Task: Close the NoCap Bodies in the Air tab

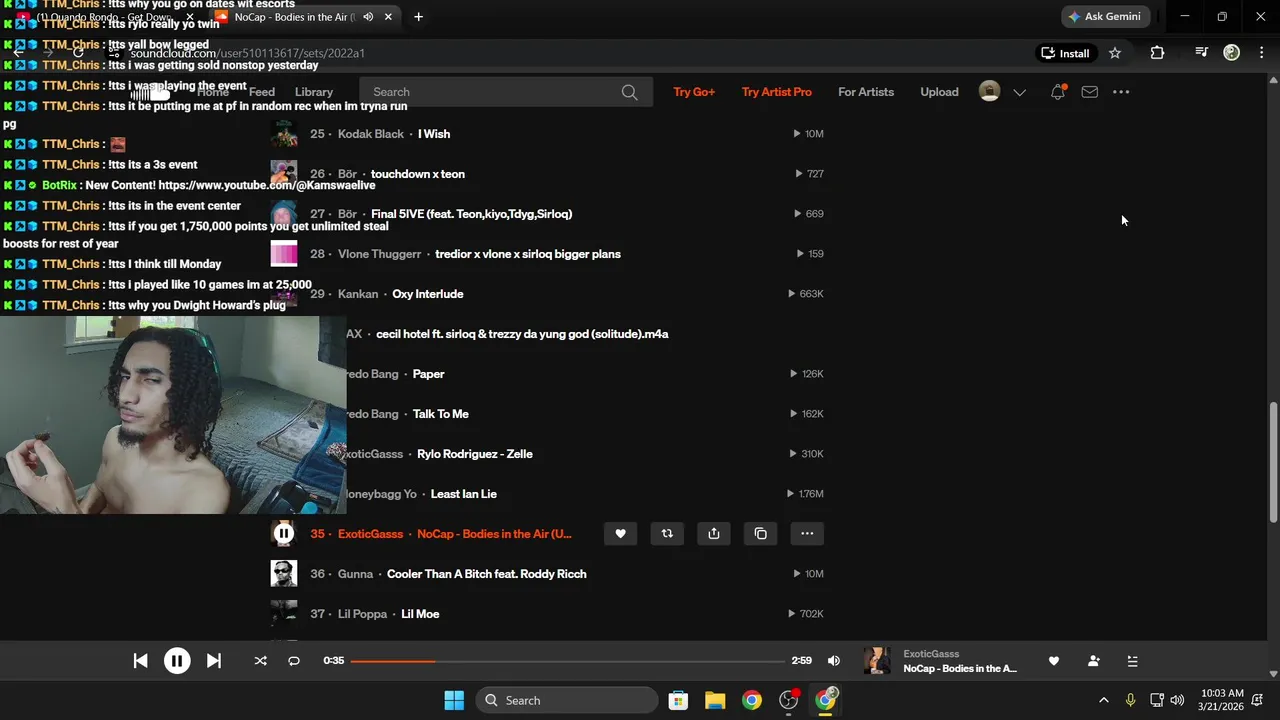Action: click(x=388, y=17)
